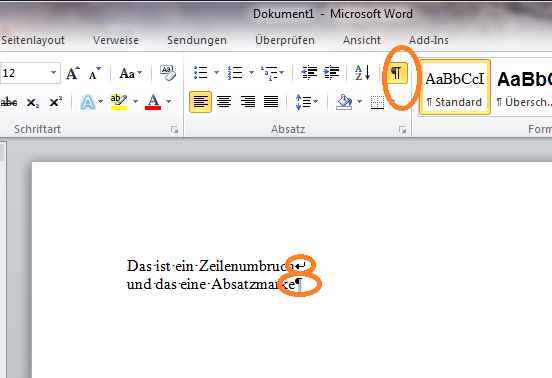Image resolution: width=552 pixels, height=378 pixels.
Task: Open the Ansicht tab
Action: pos(362,40)
